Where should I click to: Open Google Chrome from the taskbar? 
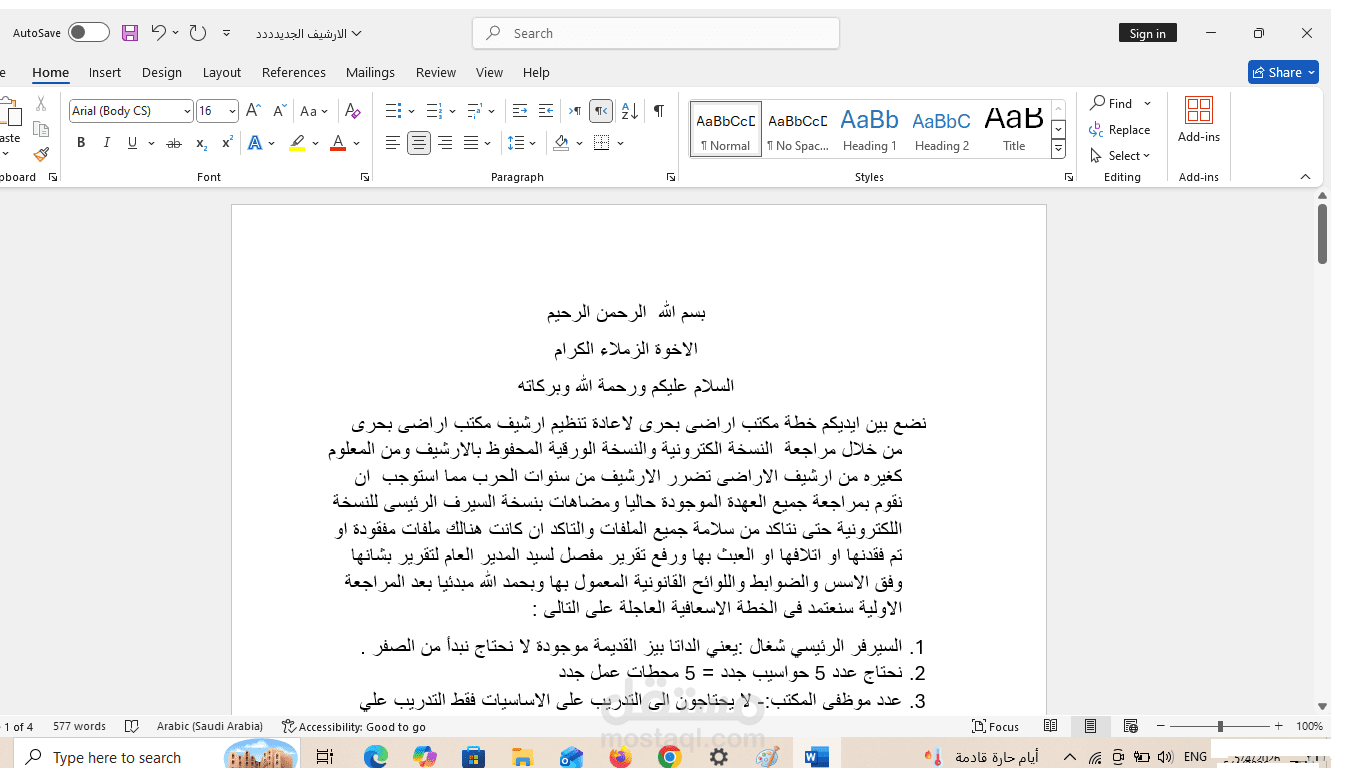[x=670, y=757]
